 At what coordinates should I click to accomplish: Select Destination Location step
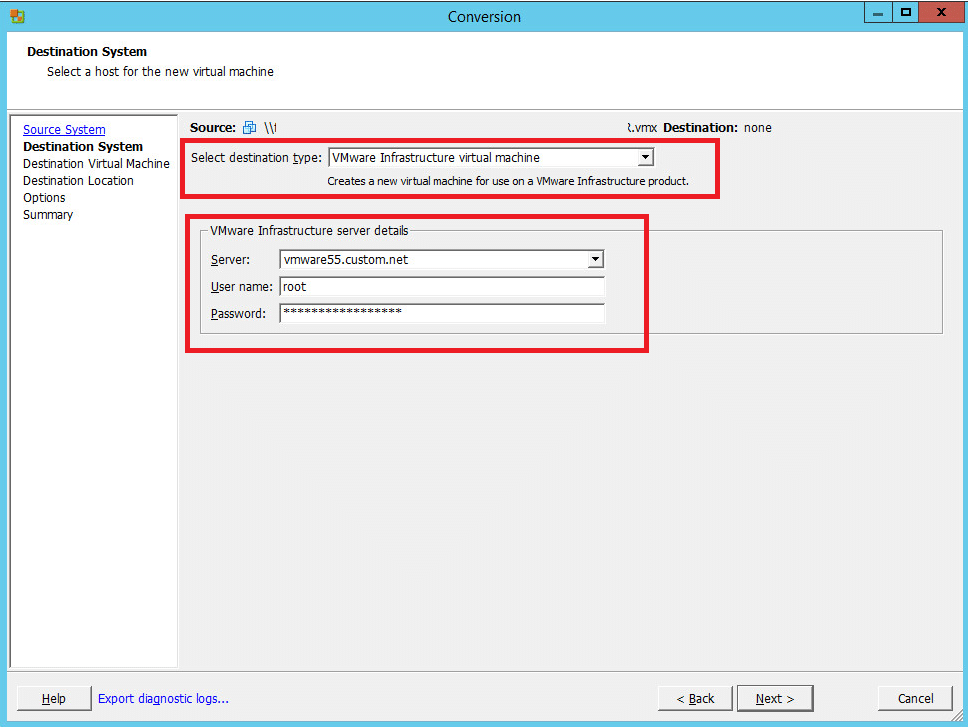[x=78, y=181]
